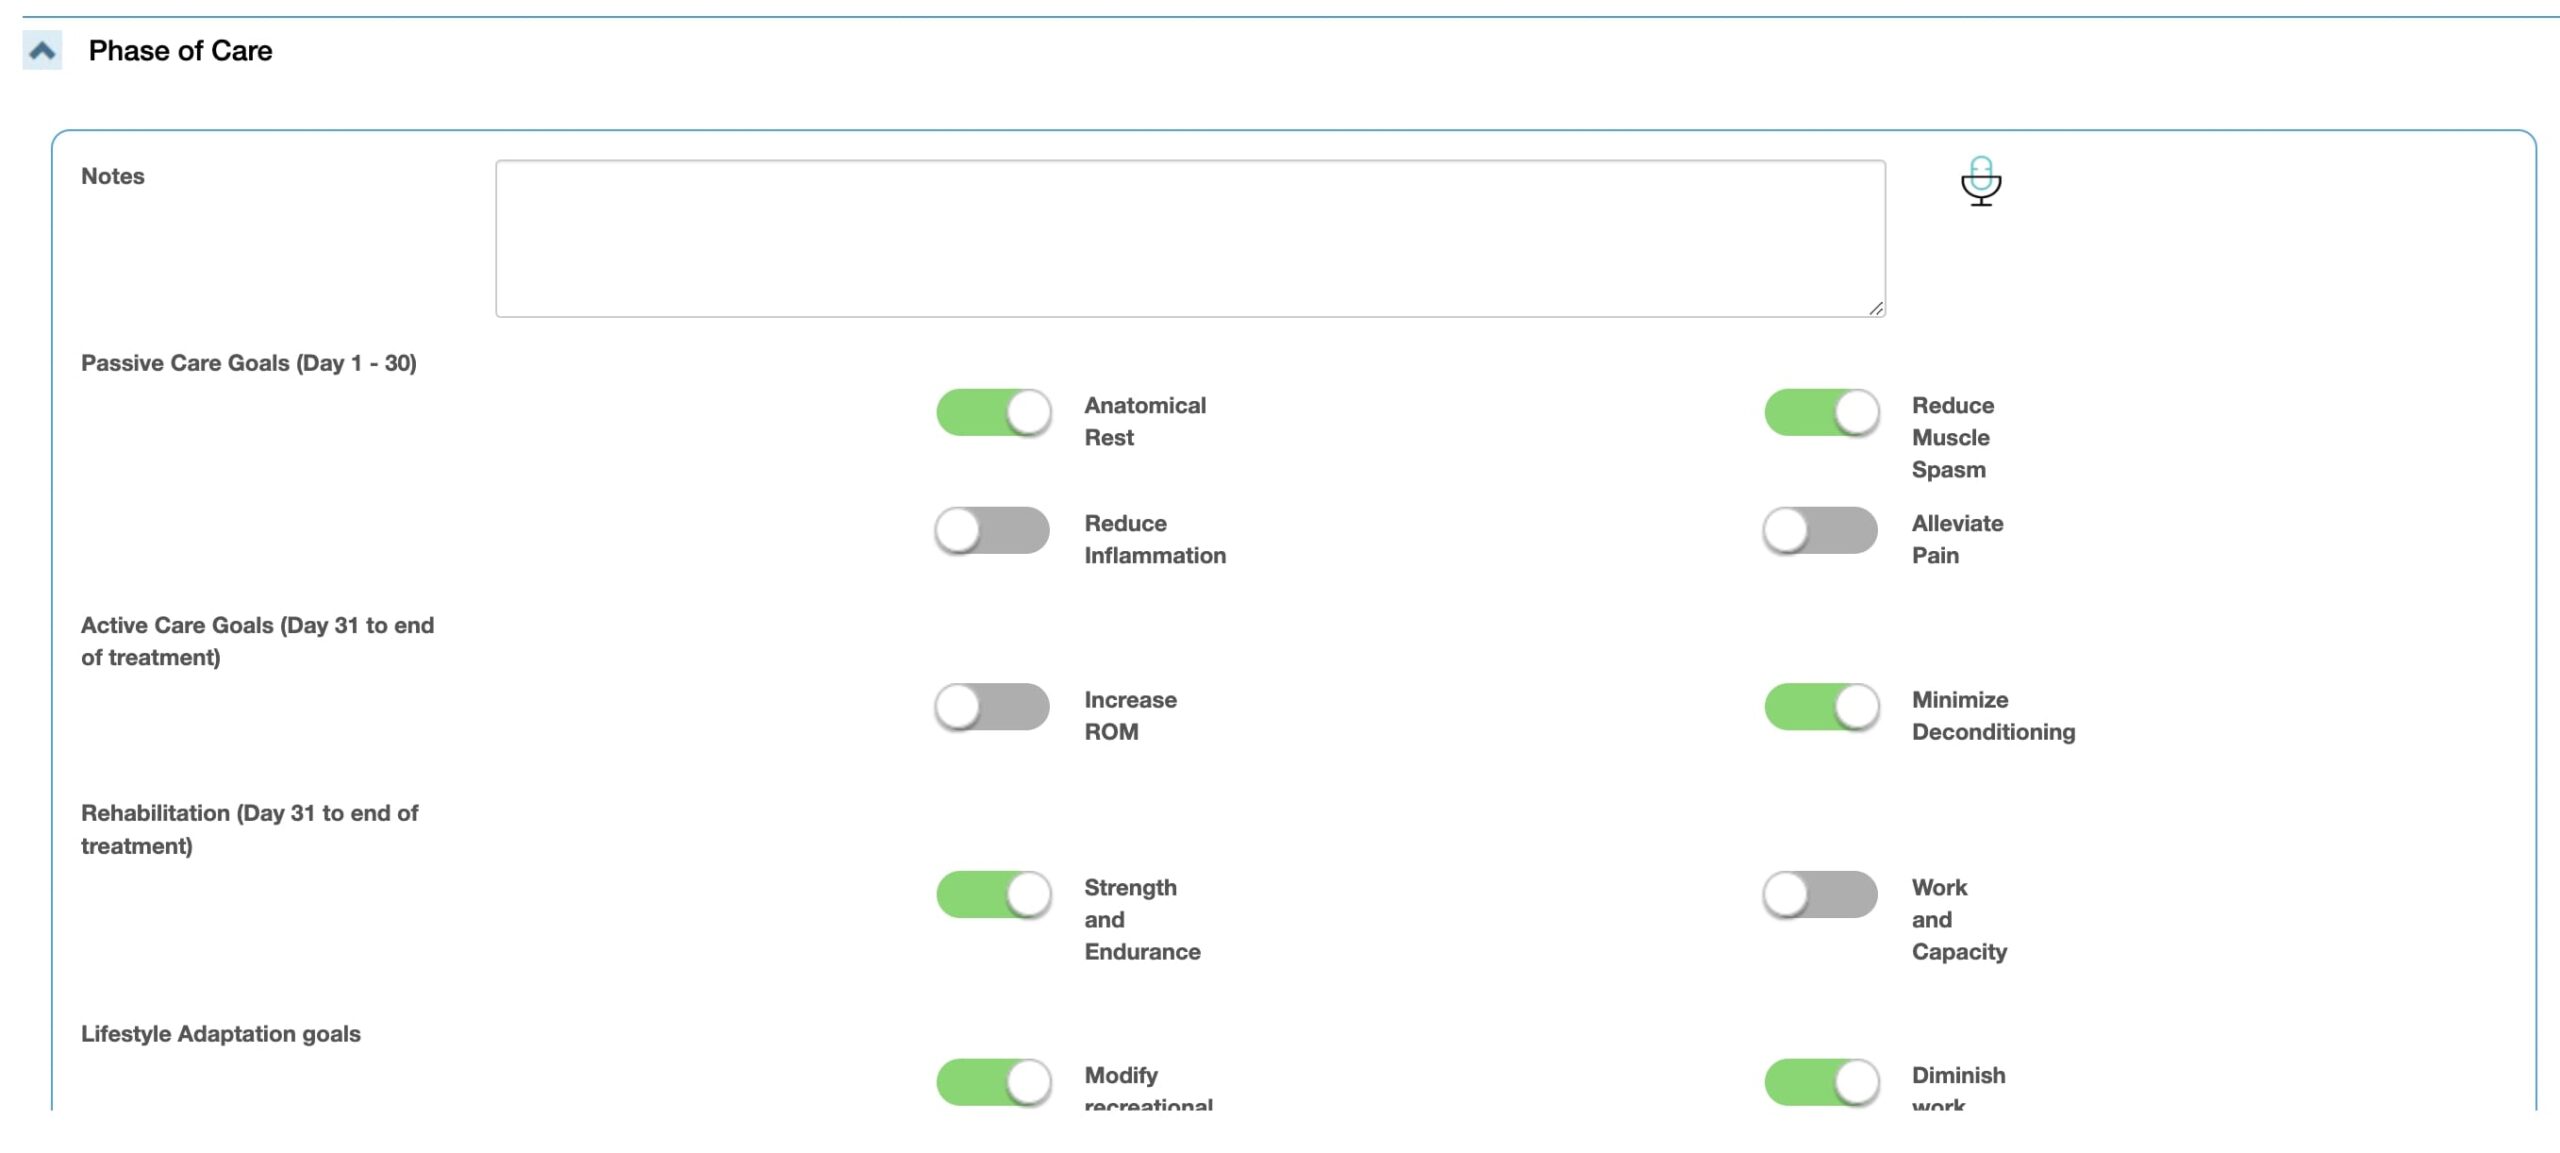
Task: Disable the Anatomical Rest toggle
Action: (993, 413)
